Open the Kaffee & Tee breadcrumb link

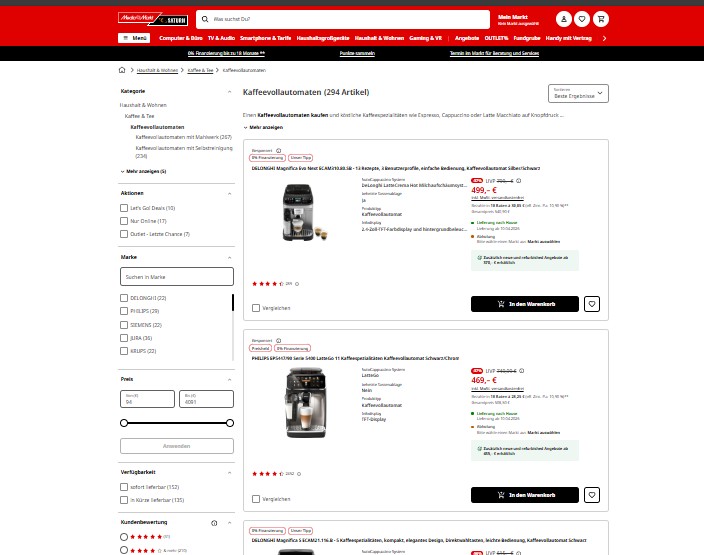pos(200,70)
